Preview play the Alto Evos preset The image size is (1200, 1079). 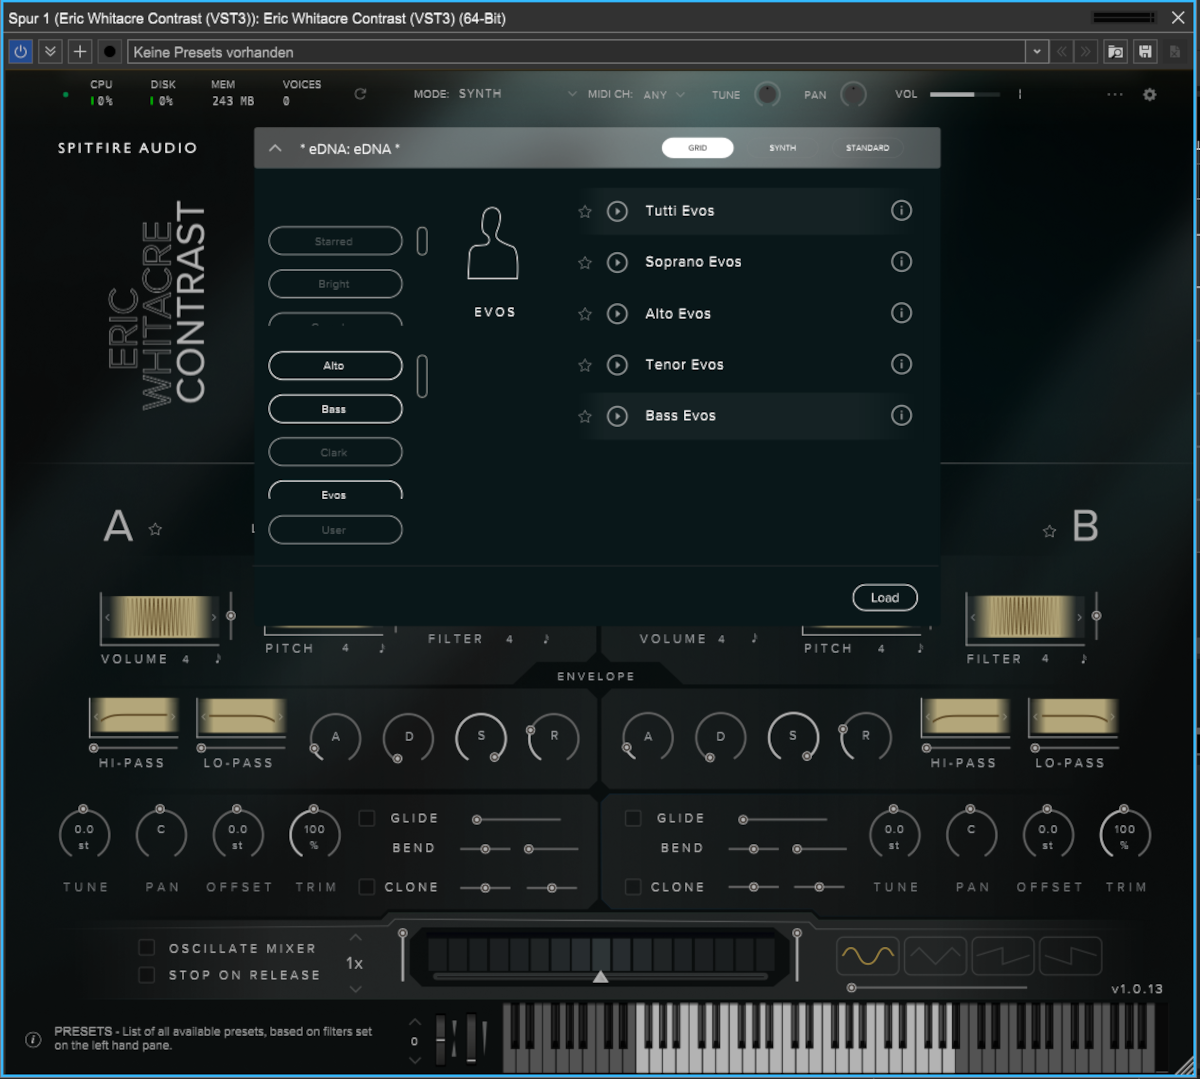click(618, 314)
